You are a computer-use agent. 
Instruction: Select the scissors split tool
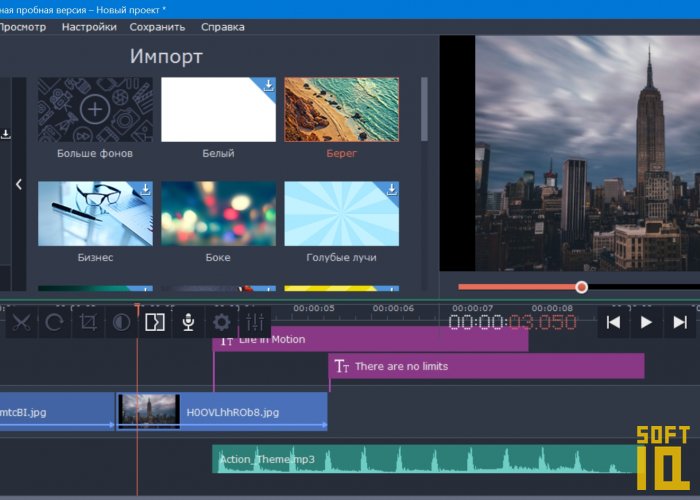click(x=22, y=322)
